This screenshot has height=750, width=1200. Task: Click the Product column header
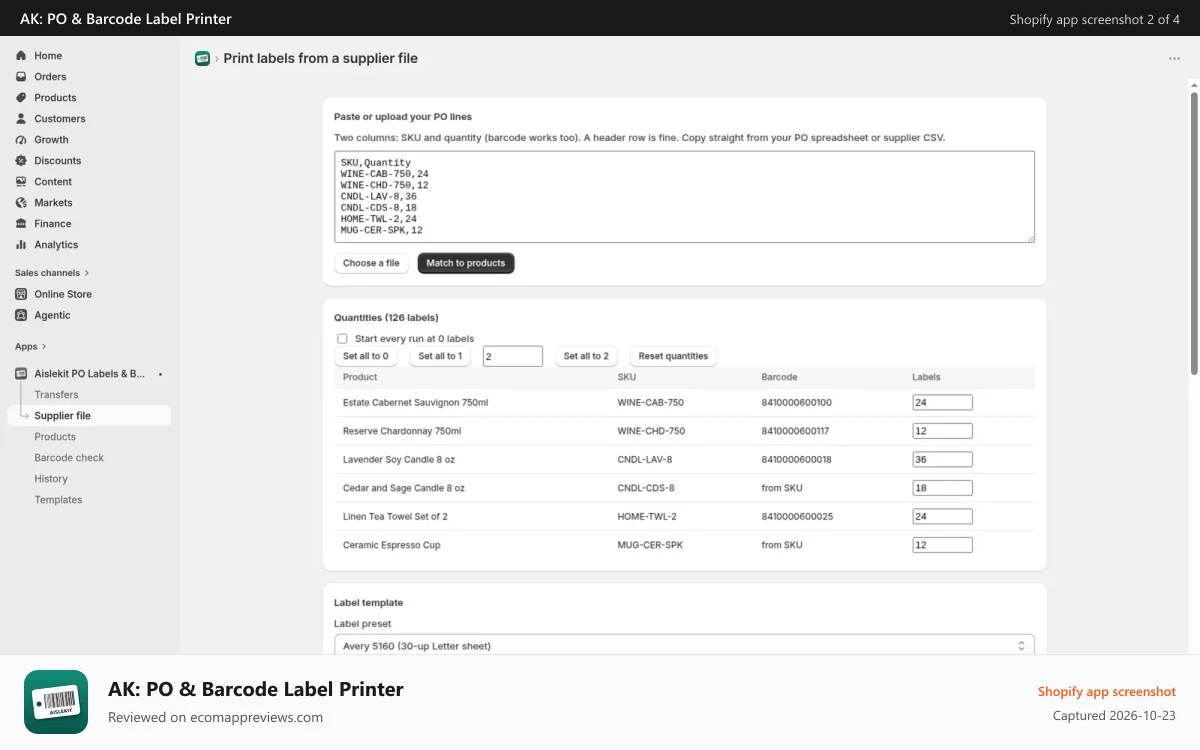click(x=360, y=377)
